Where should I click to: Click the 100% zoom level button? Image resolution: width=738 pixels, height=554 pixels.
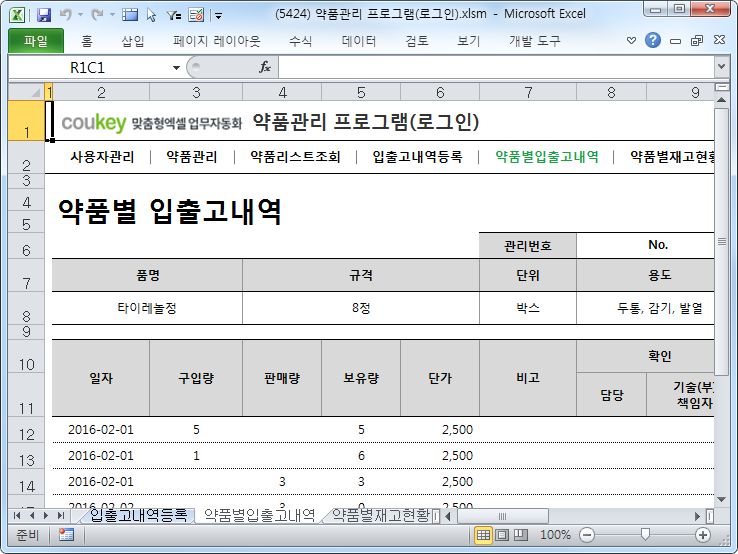pyautogui.click(x=555, y=535)
